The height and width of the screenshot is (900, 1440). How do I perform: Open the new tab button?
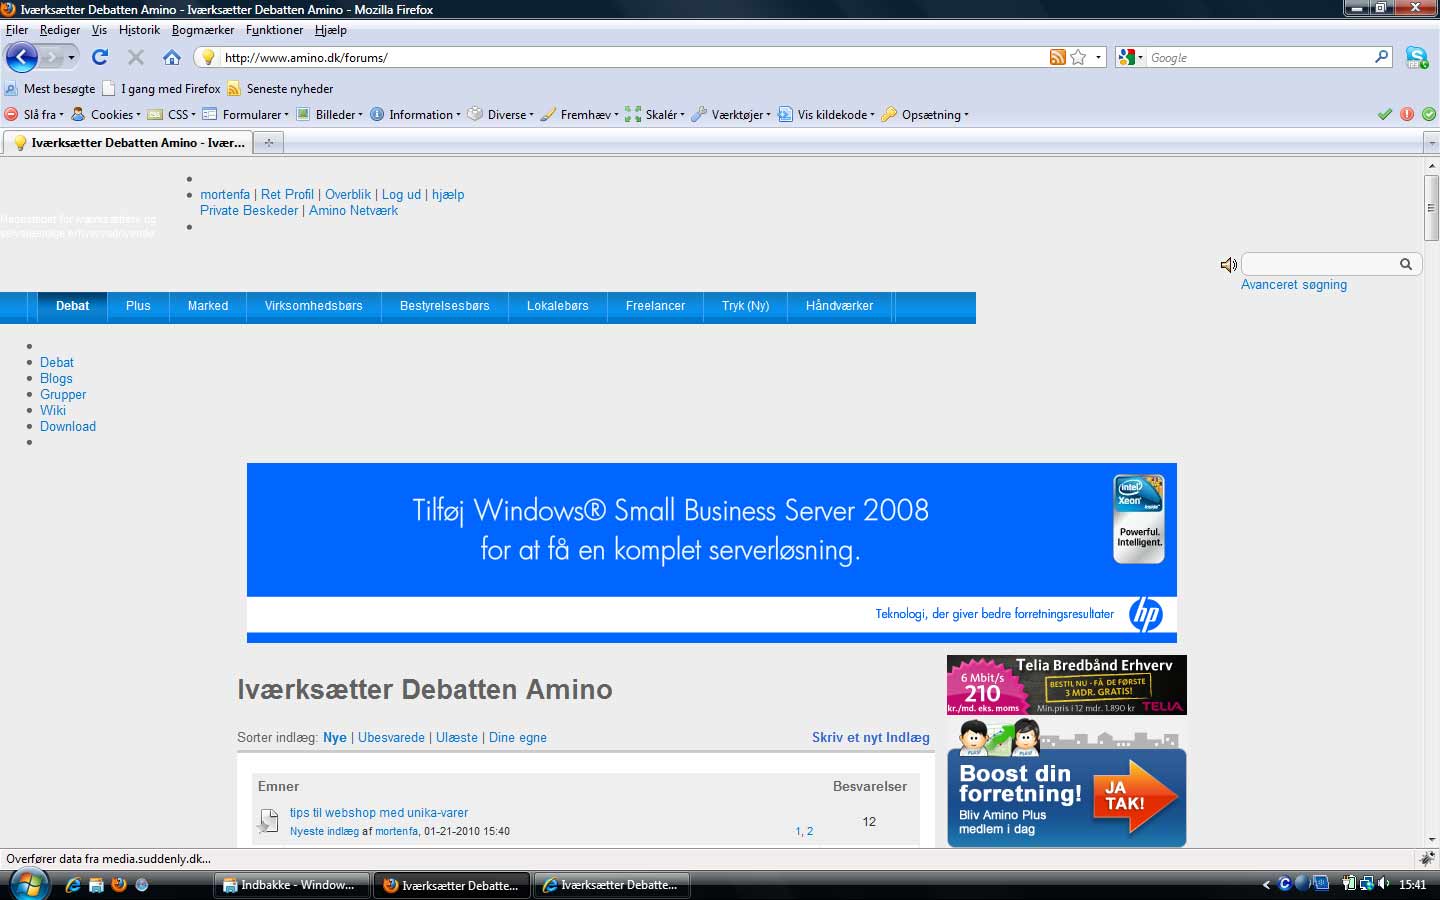268,143
